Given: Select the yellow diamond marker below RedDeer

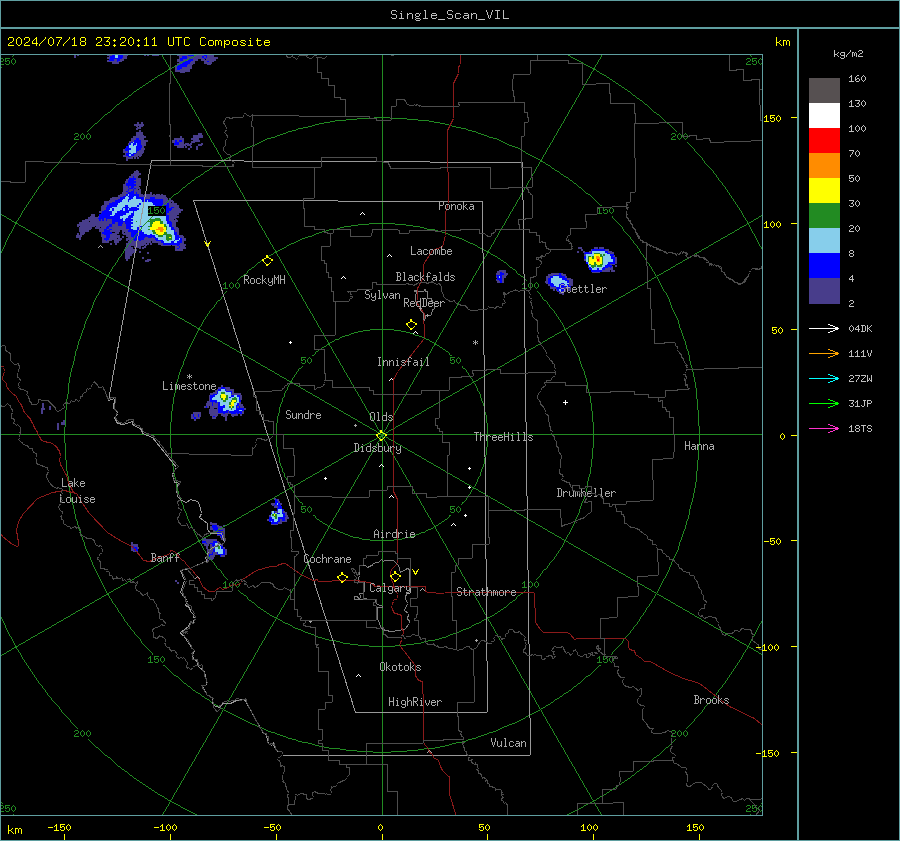Looking at the screenshot, I should (x=411, y=325).
